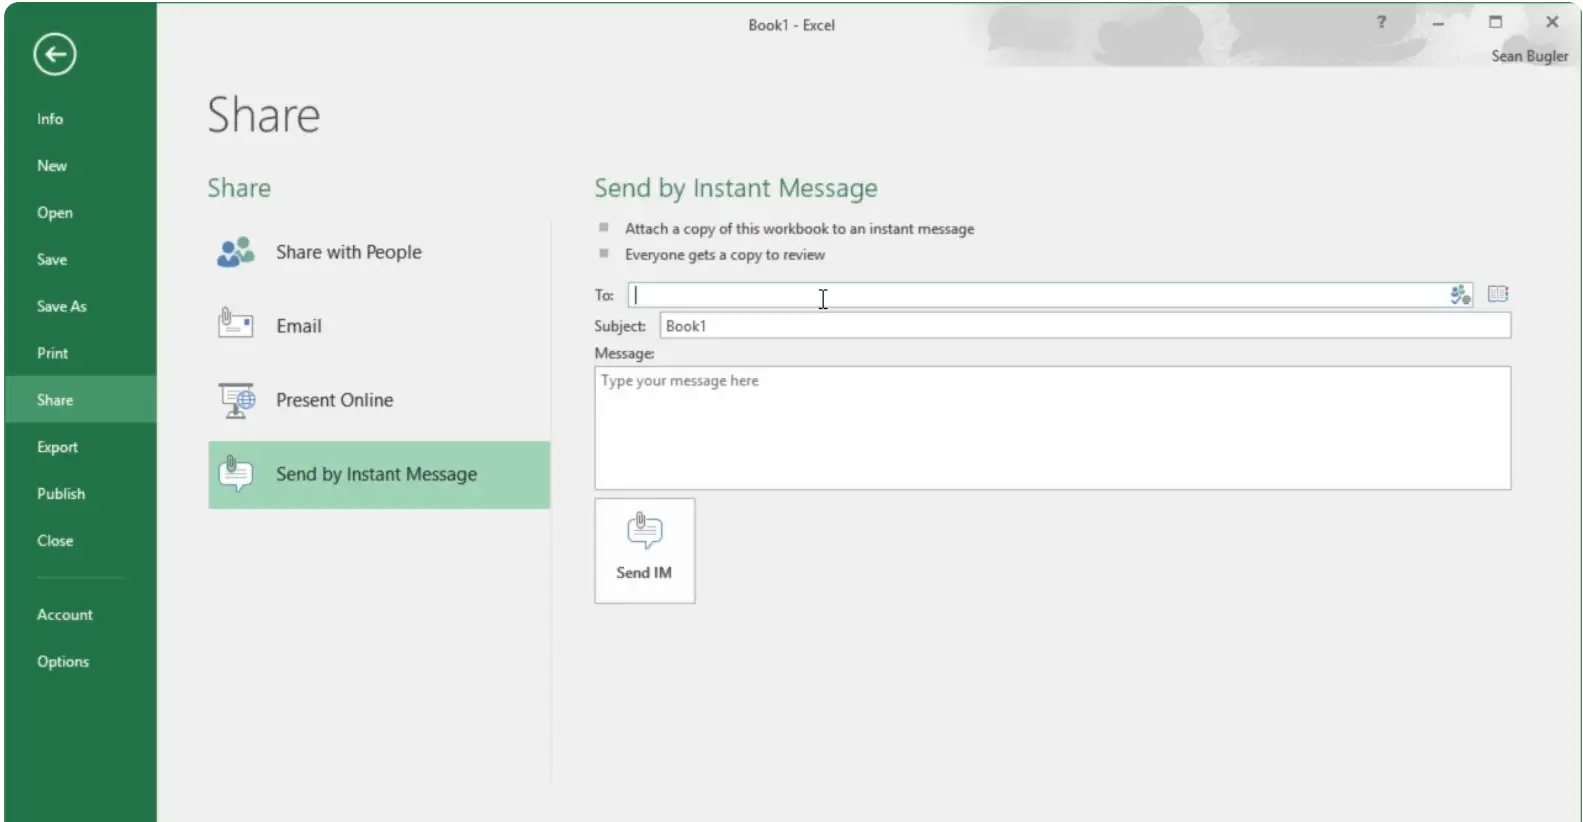Click the Message text box

[1051, 428]
